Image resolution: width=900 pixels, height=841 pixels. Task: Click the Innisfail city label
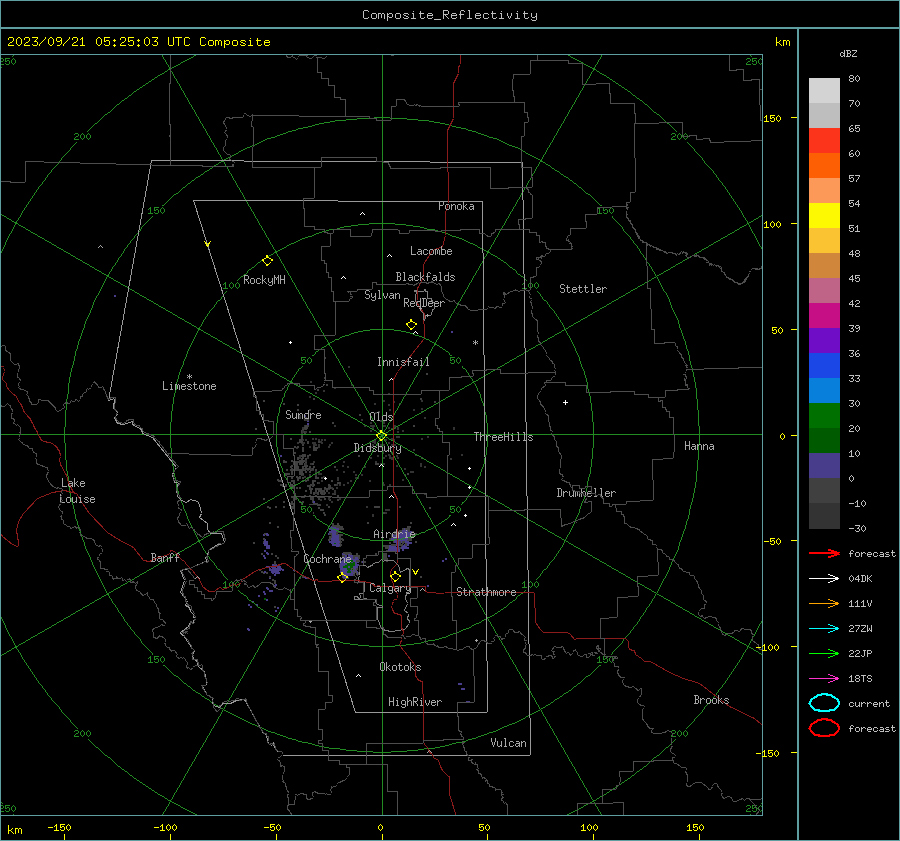coord(403,362)
